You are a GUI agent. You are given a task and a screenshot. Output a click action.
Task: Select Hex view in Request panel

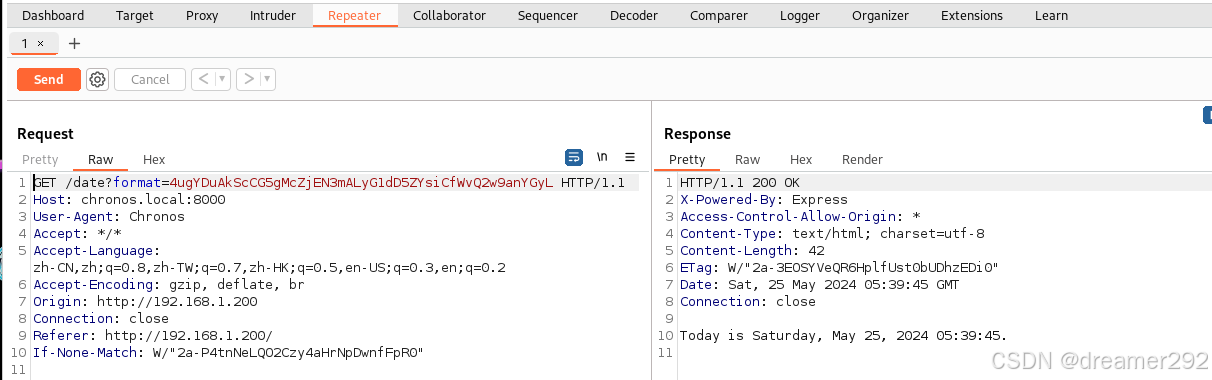pyautogui.click(x=154, y=160)
